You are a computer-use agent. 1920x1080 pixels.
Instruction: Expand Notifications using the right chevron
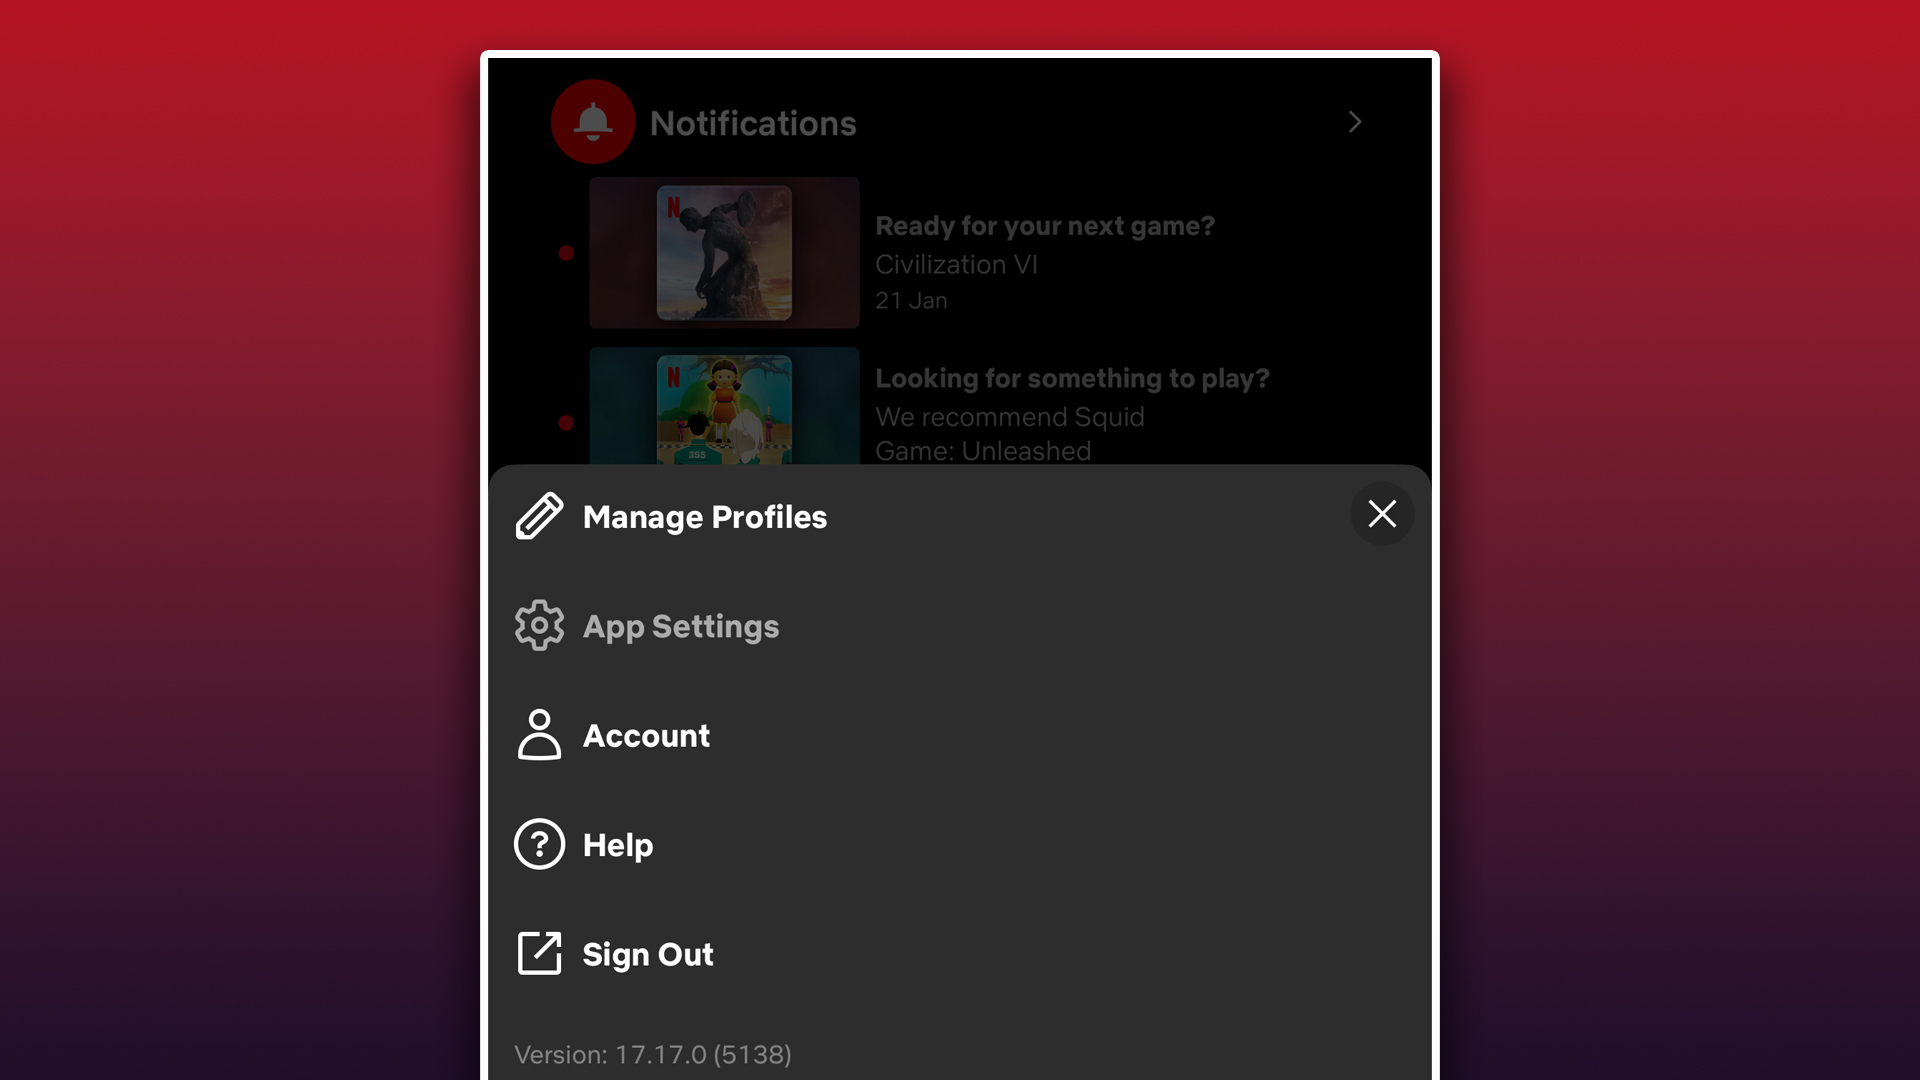[1355, 122]
